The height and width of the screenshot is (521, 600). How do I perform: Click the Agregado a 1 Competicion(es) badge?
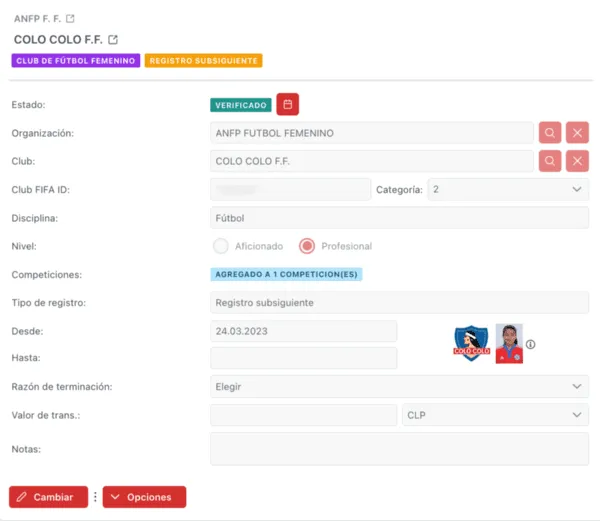(x=286, y=274)
